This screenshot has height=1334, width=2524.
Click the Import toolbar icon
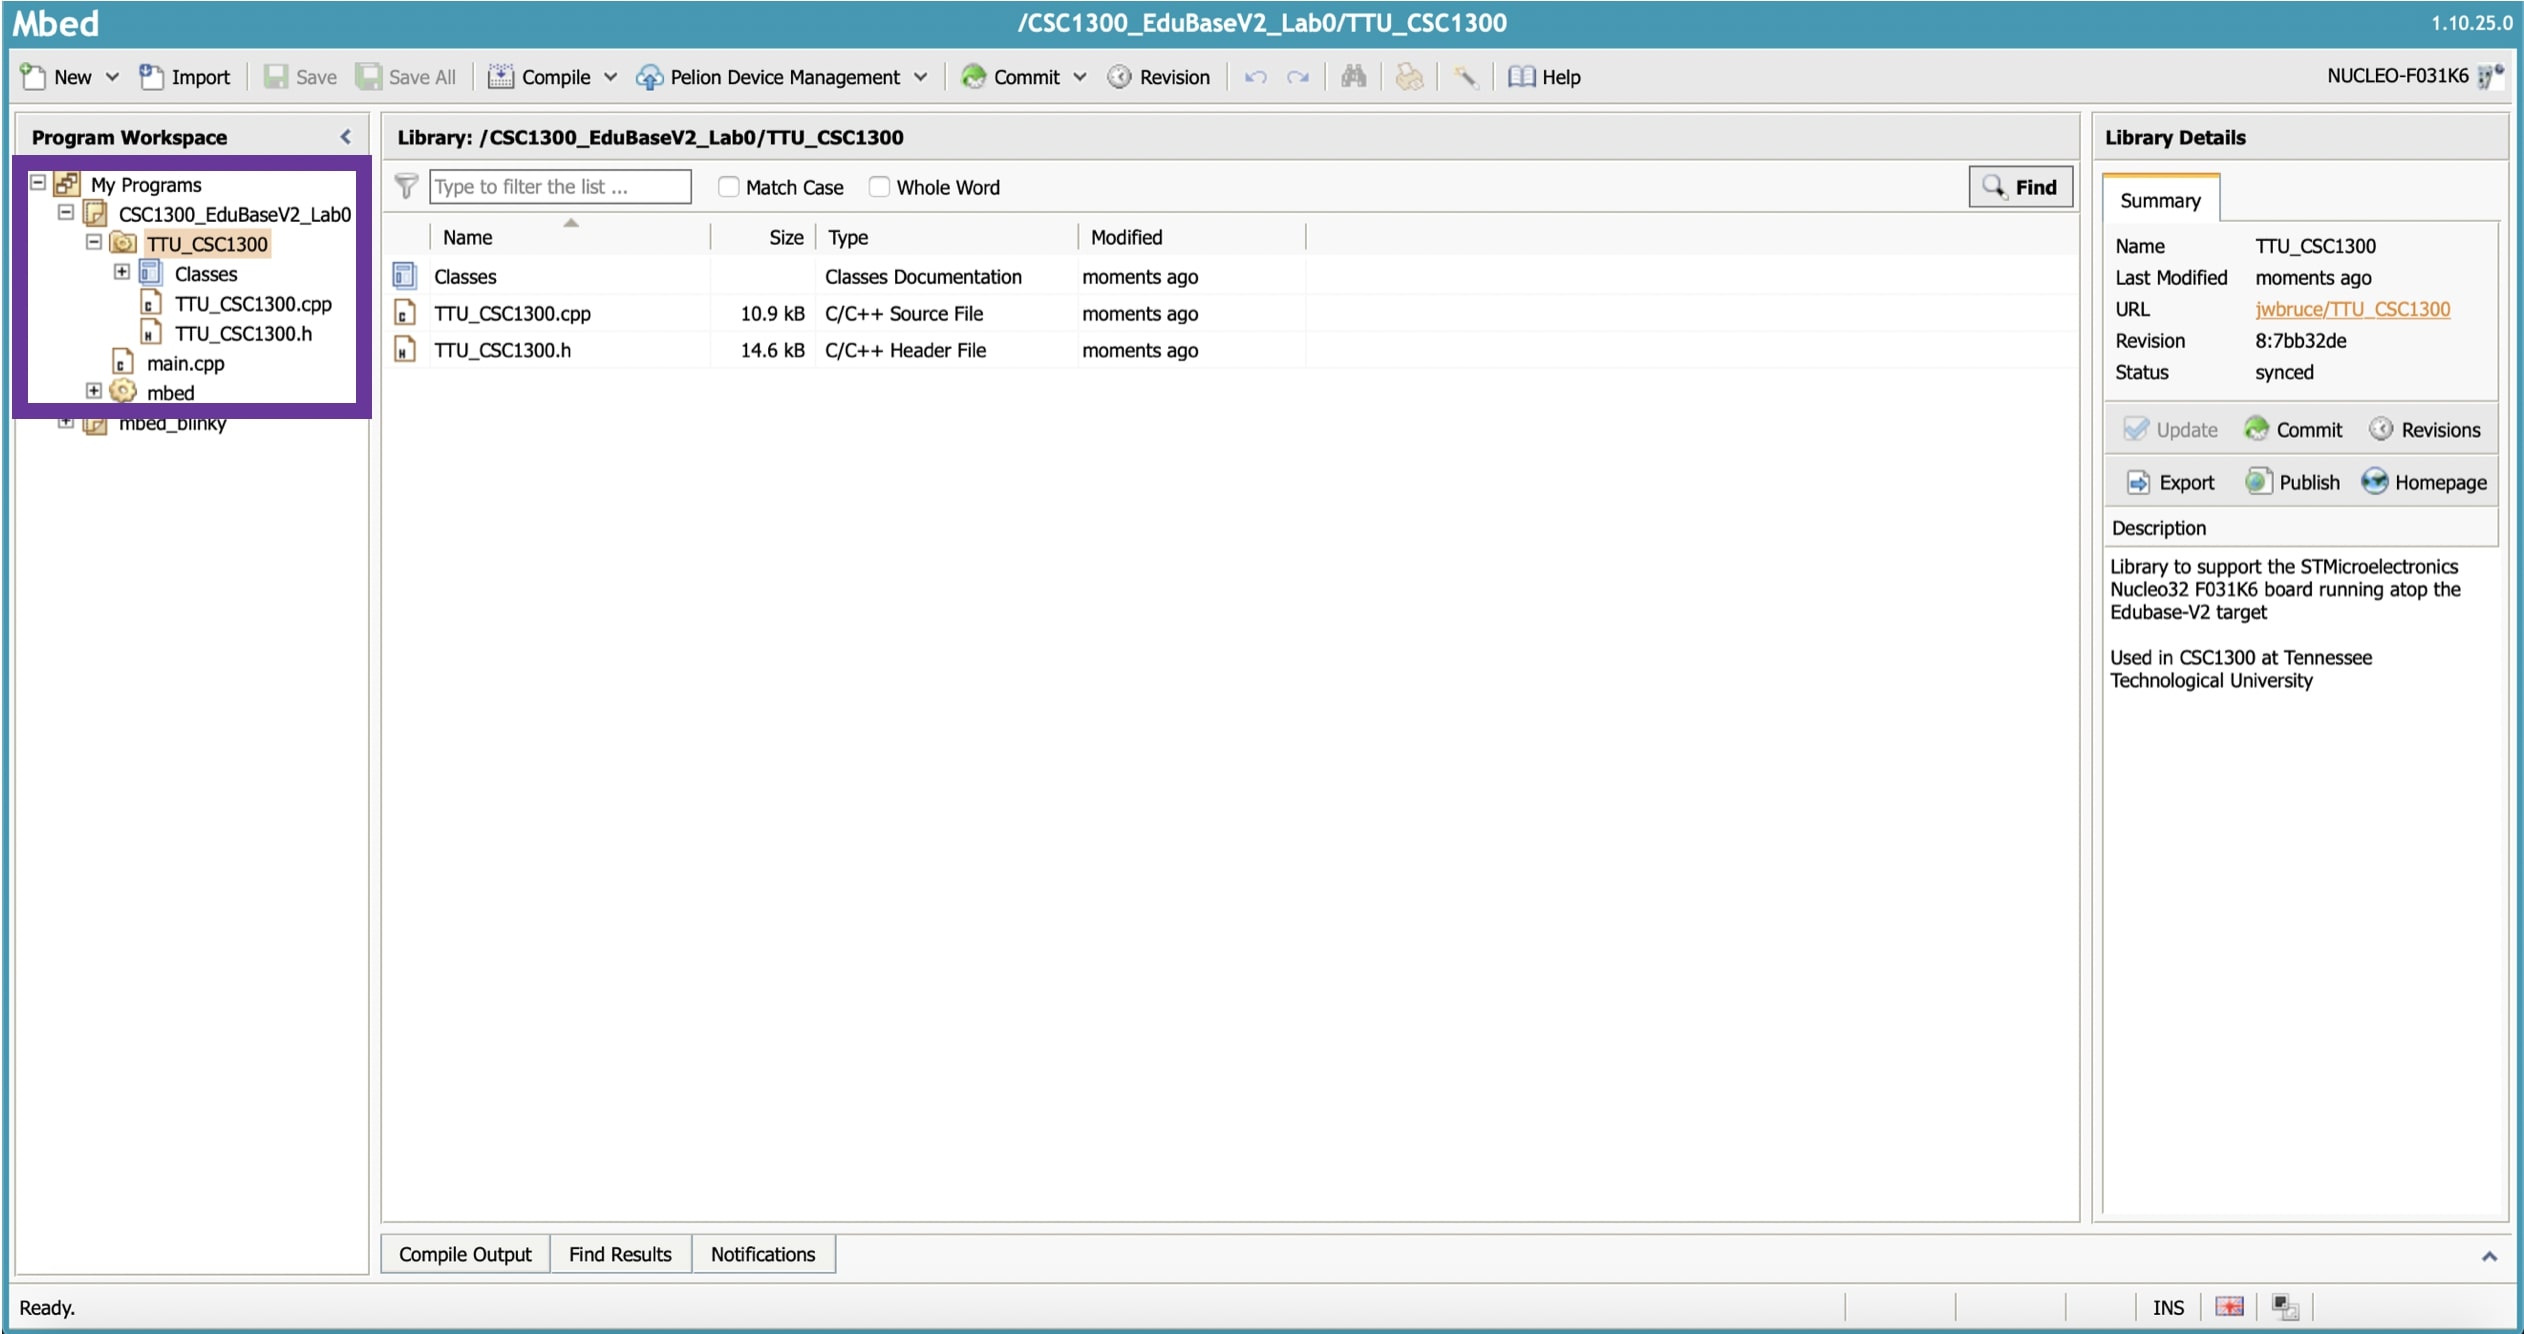pos(151,77)
